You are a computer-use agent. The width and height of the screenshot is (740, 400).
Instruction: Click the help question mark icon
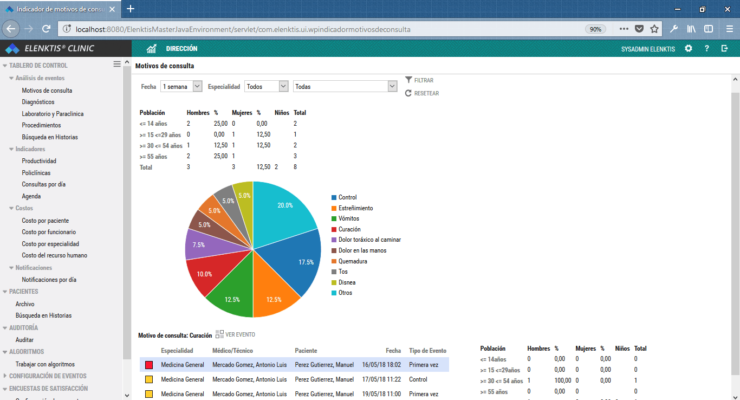point(707,48)
